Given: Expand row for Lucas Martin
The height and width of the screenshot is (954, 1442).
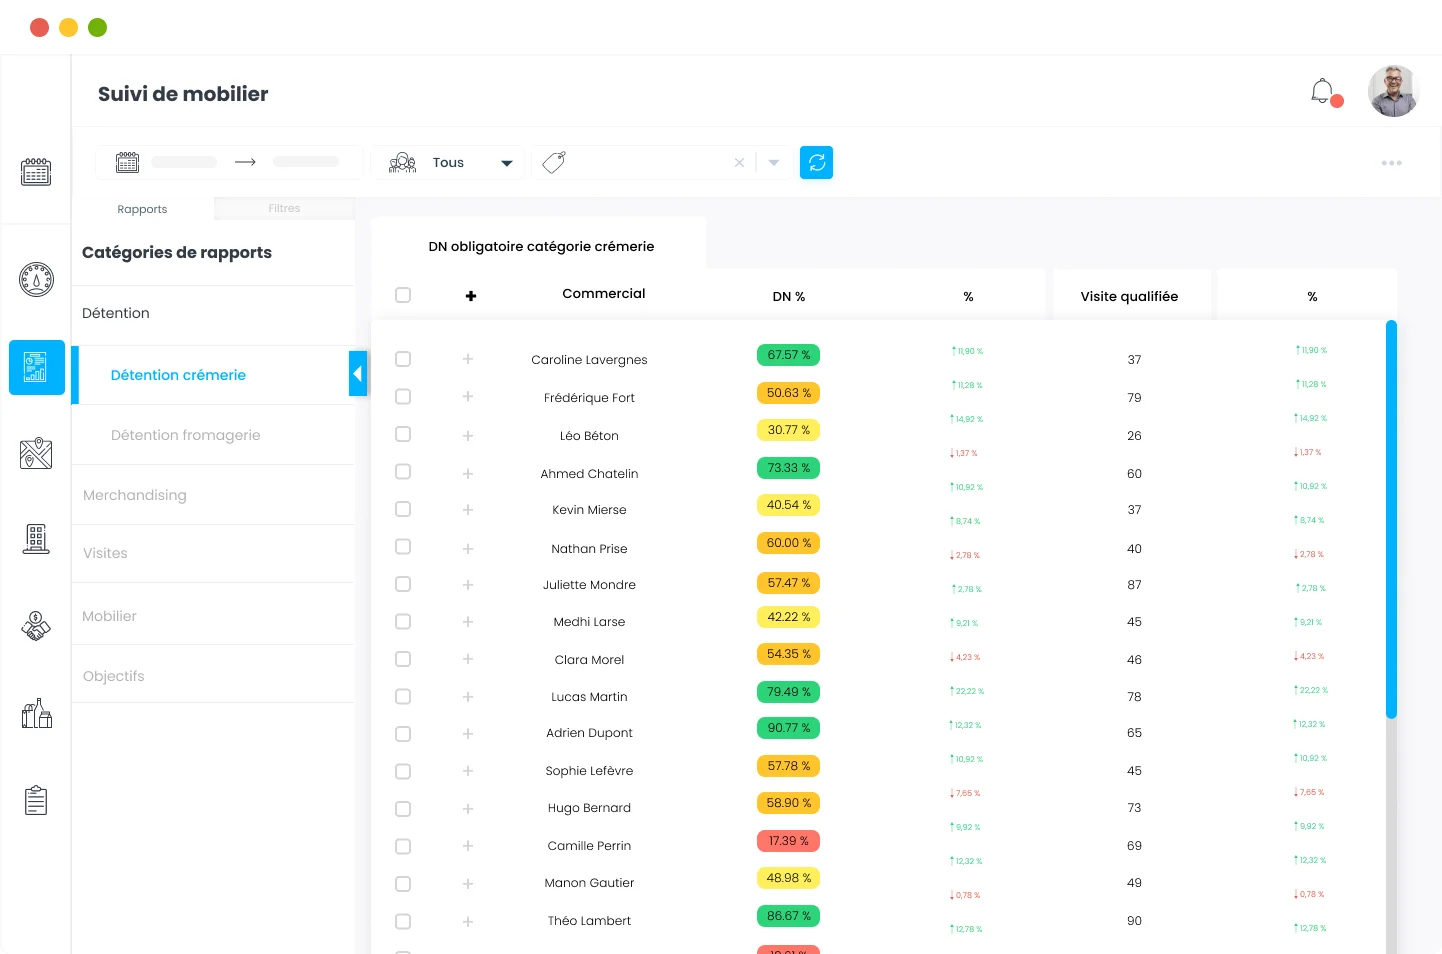Looking at the screenshot, I should [468, 697].
